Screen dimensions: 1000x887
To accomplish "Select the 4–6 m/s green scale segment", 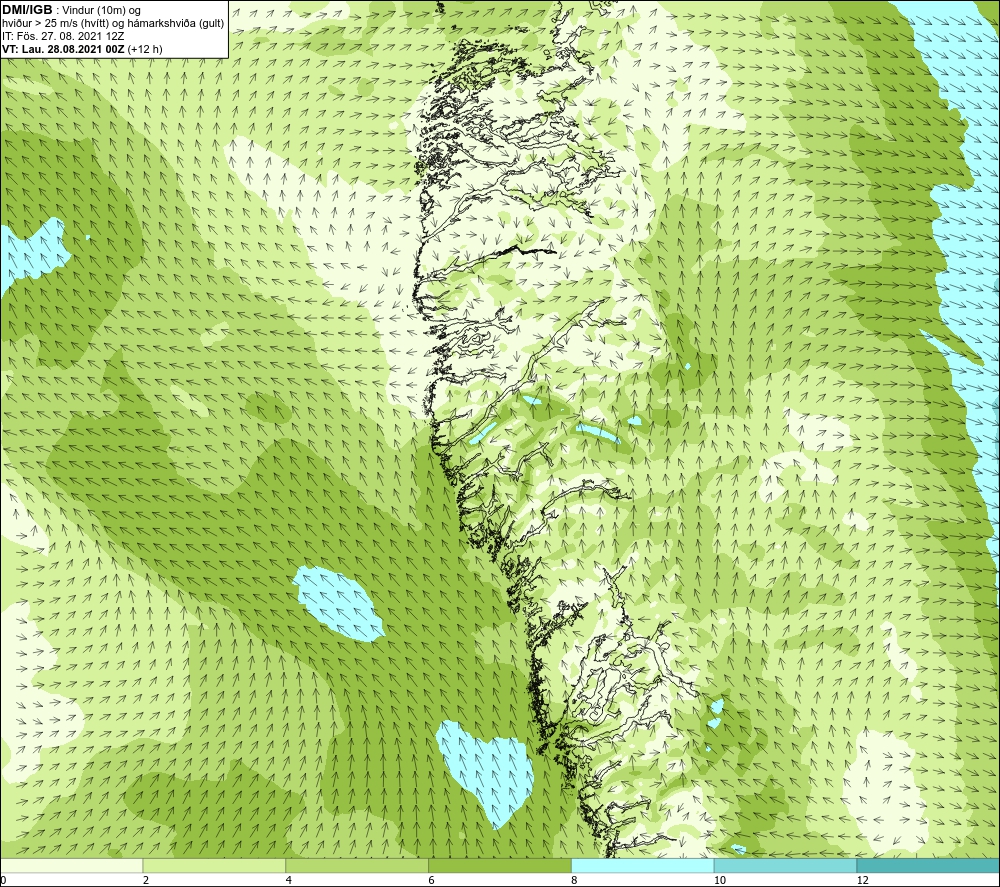I will 357,865.
